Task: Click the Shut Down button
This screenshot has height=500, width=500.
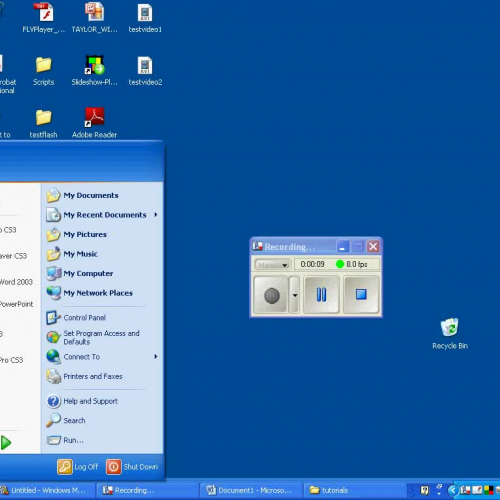Action: click(132, 467)
